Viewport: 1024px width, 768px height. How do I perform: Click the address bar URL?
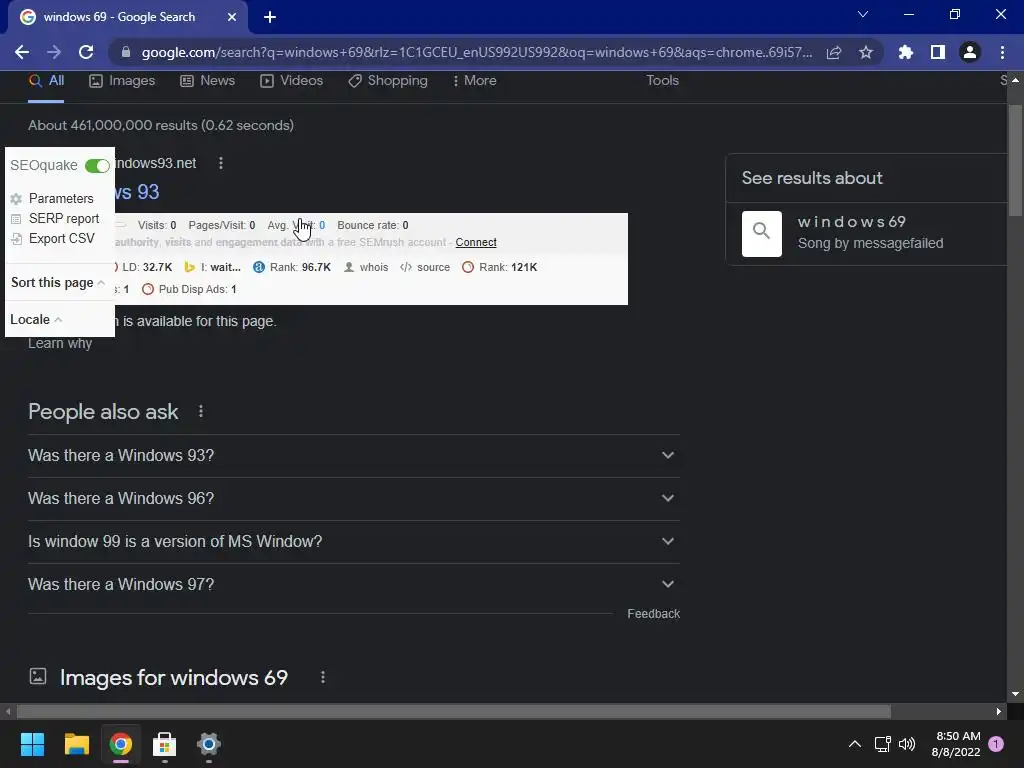[477, 52]
